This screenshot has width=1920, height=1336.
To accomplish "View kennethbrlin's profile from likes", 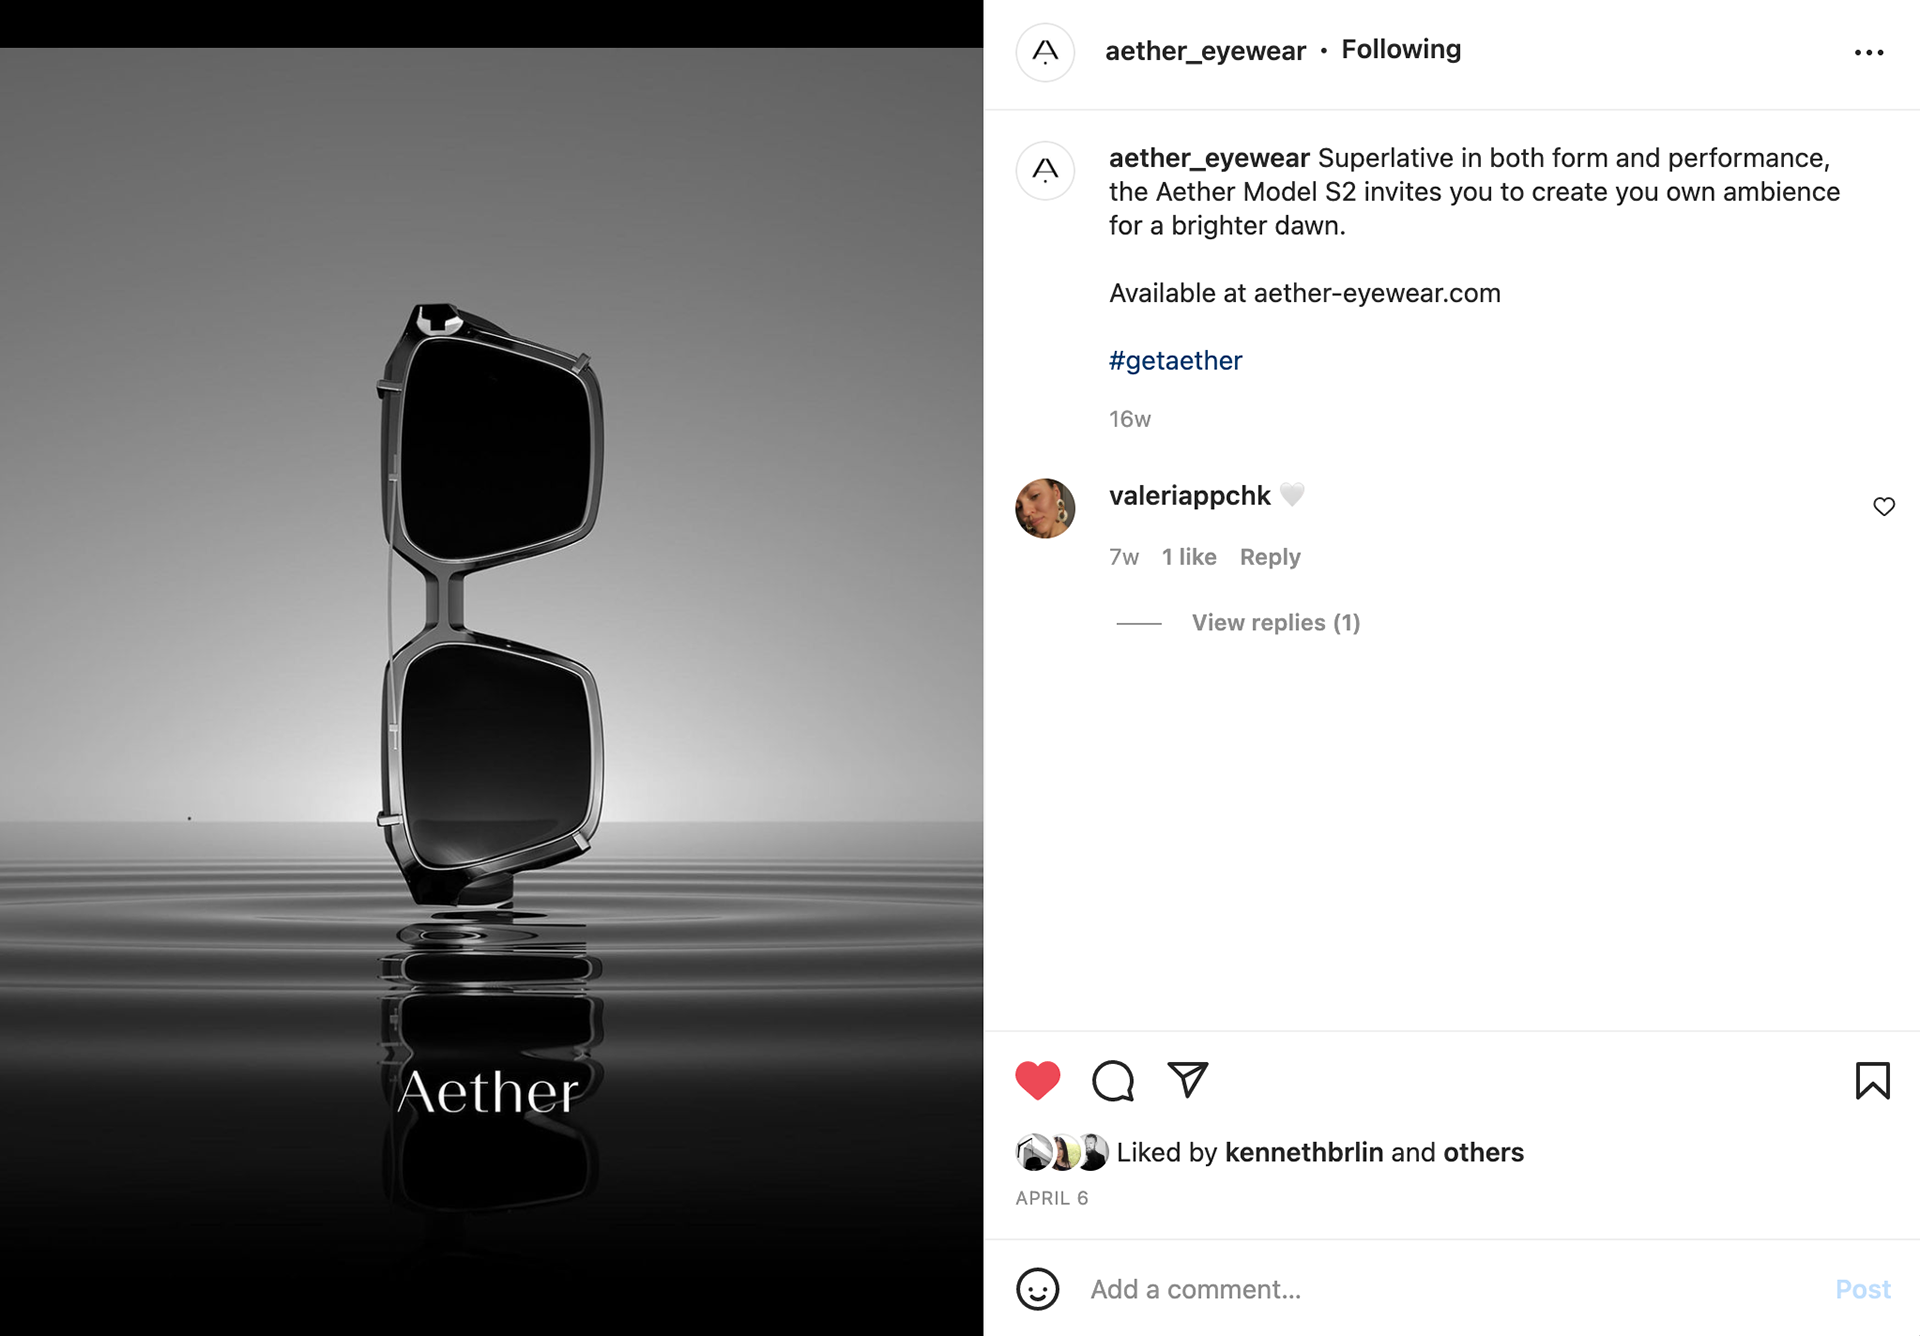I will [1304, 1152].
